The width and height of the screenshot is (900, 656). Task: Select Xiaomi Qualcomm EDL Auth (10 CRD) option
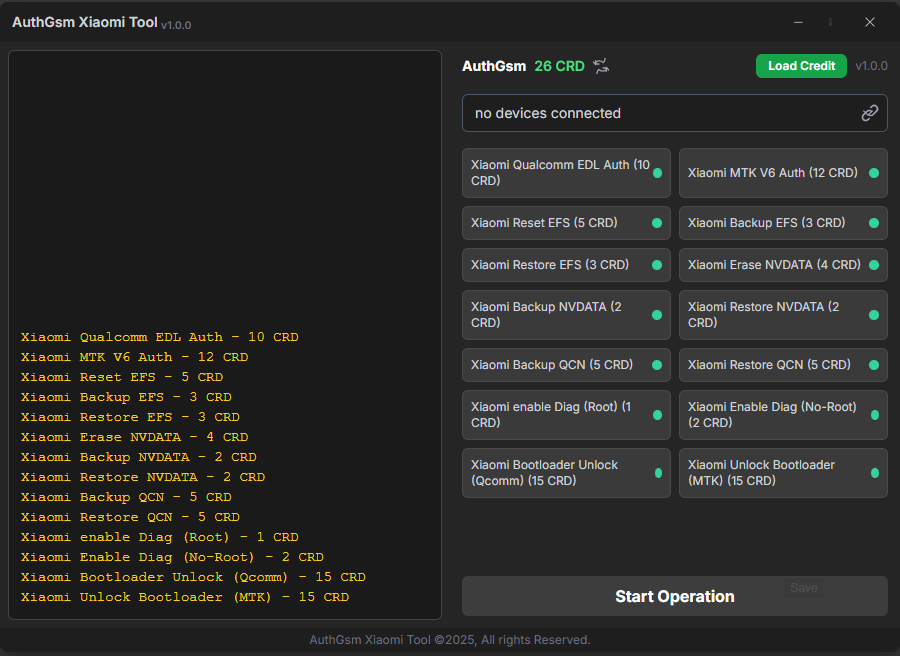pyautogui.click(x=566, y=173)
